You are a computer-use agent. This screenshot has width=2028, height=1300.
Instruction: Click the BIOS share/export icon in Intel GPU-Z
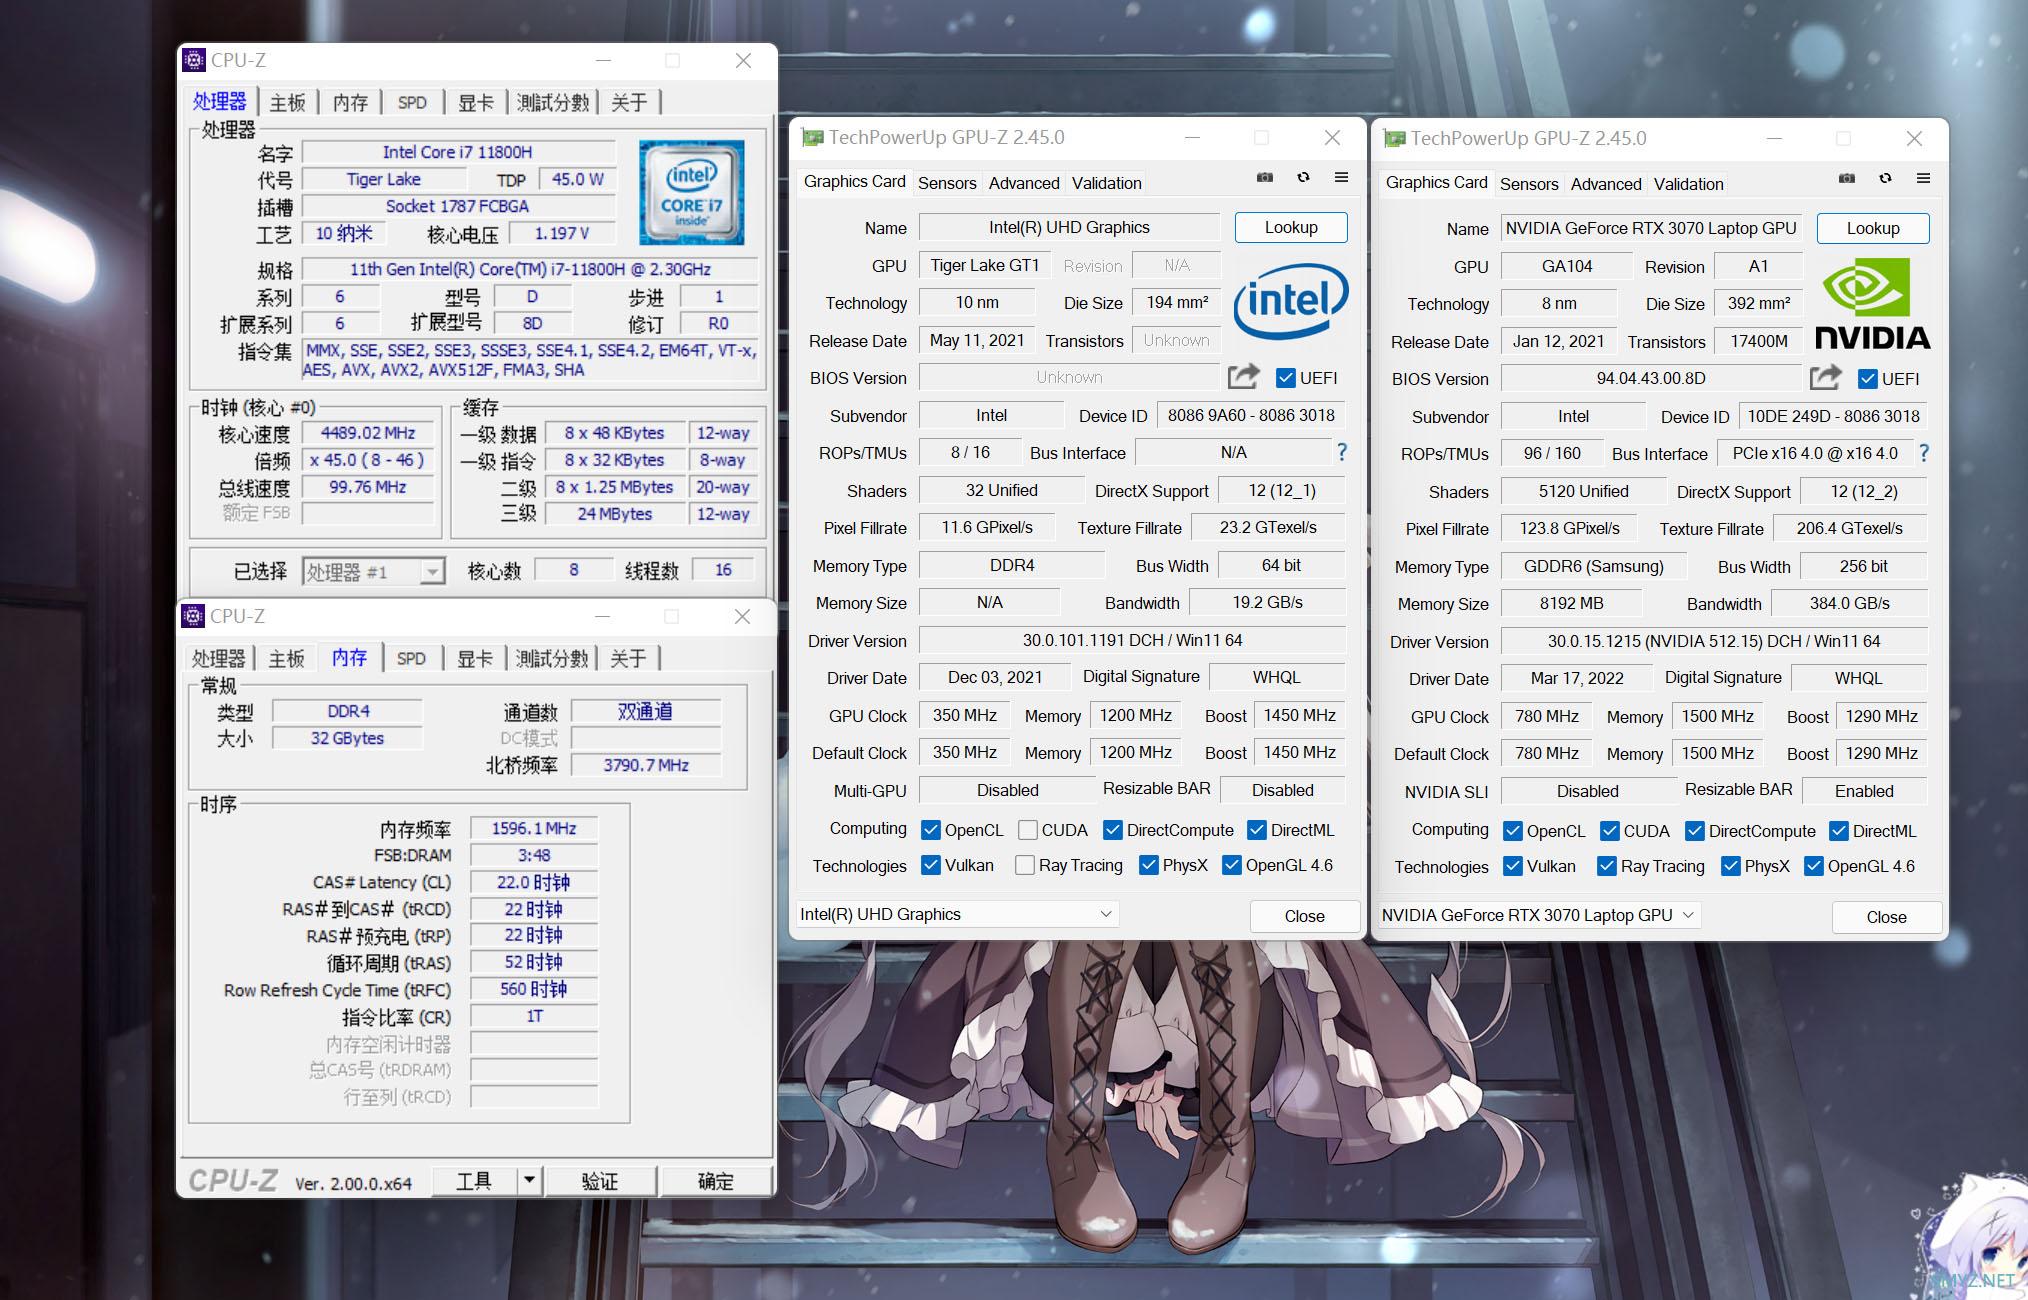tap(1243, 377)
